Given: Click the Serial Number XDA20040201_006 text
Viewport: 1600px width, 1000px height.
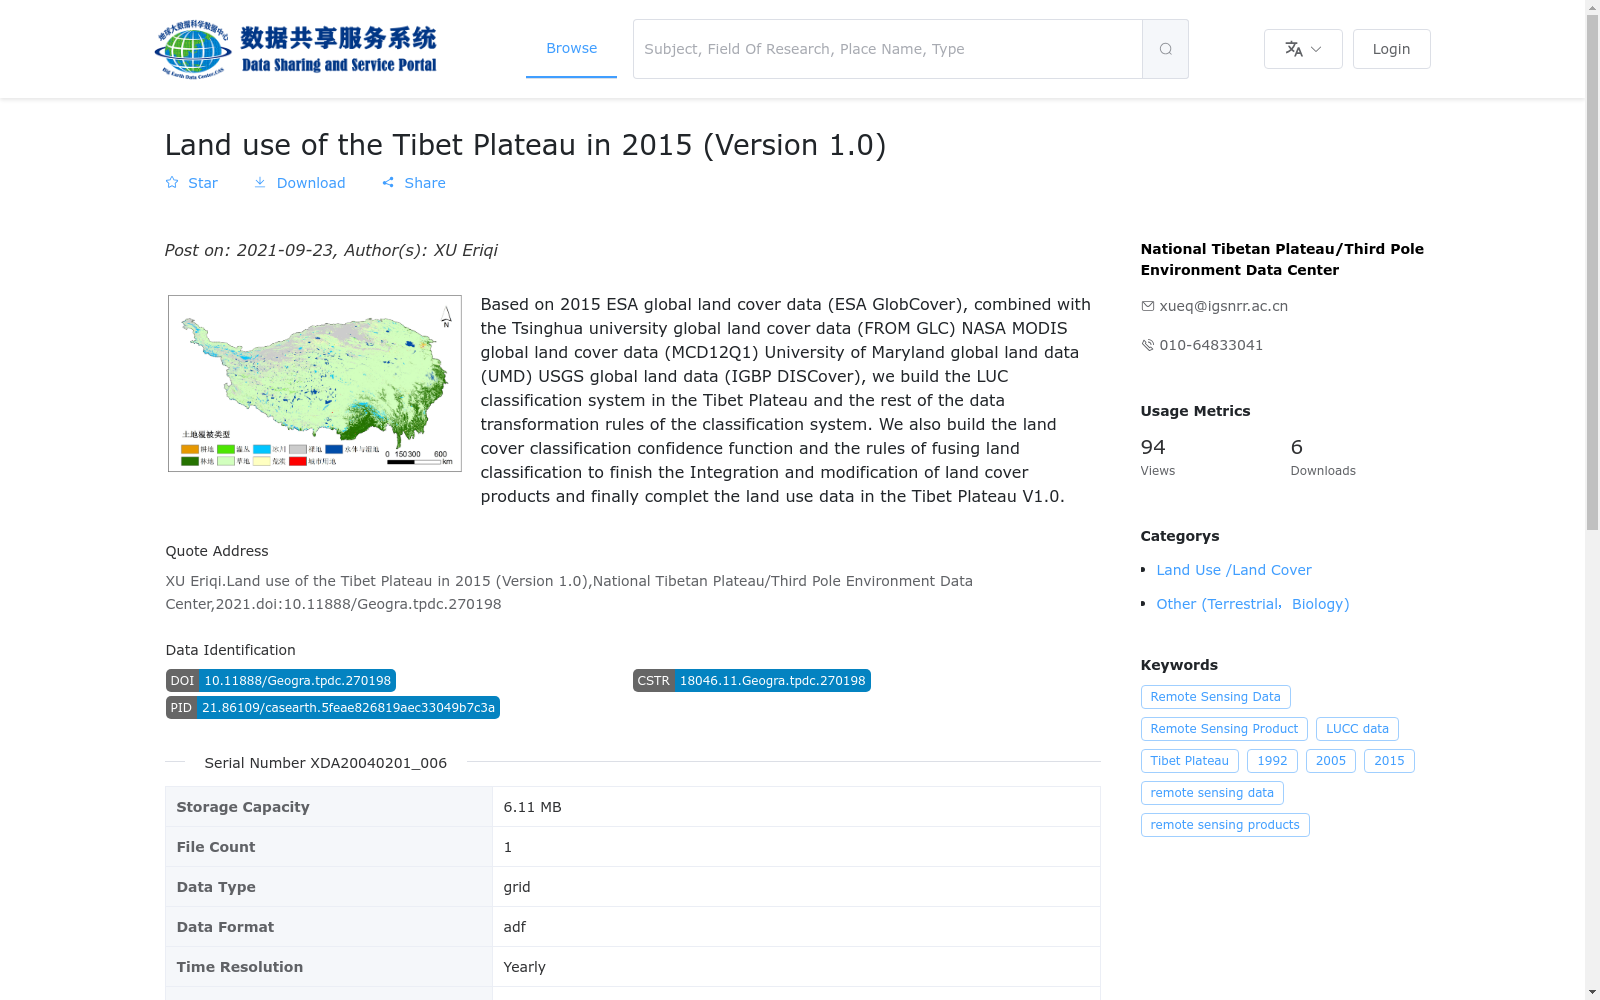Looking at the screenshot, I should pyautogui.click(x=325, y=763).
